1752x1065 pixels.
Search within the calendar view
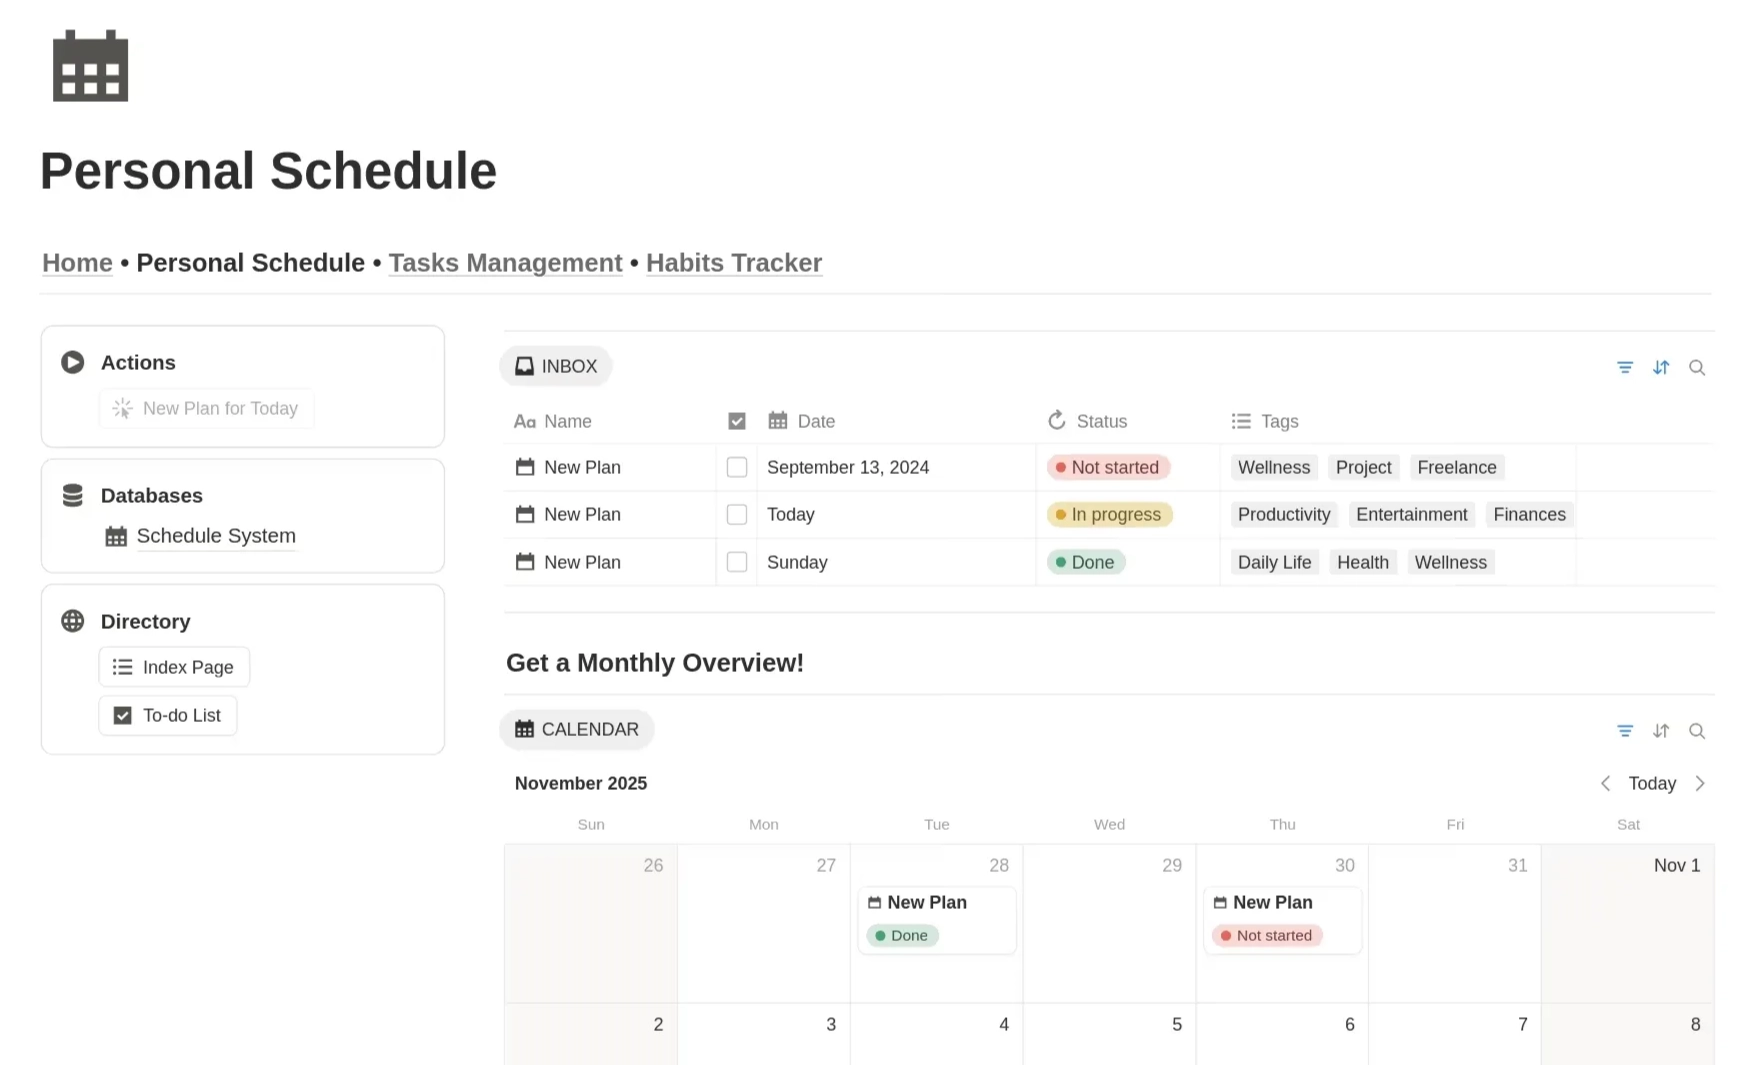1697,731
